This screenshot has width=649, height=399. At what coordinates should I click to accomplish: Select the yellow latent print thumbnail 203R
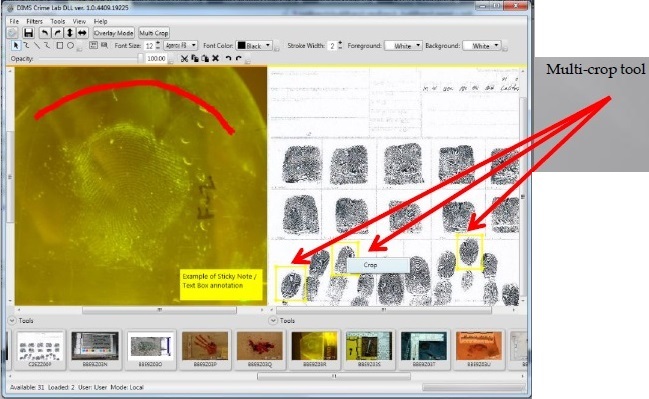tap(314, 349)
